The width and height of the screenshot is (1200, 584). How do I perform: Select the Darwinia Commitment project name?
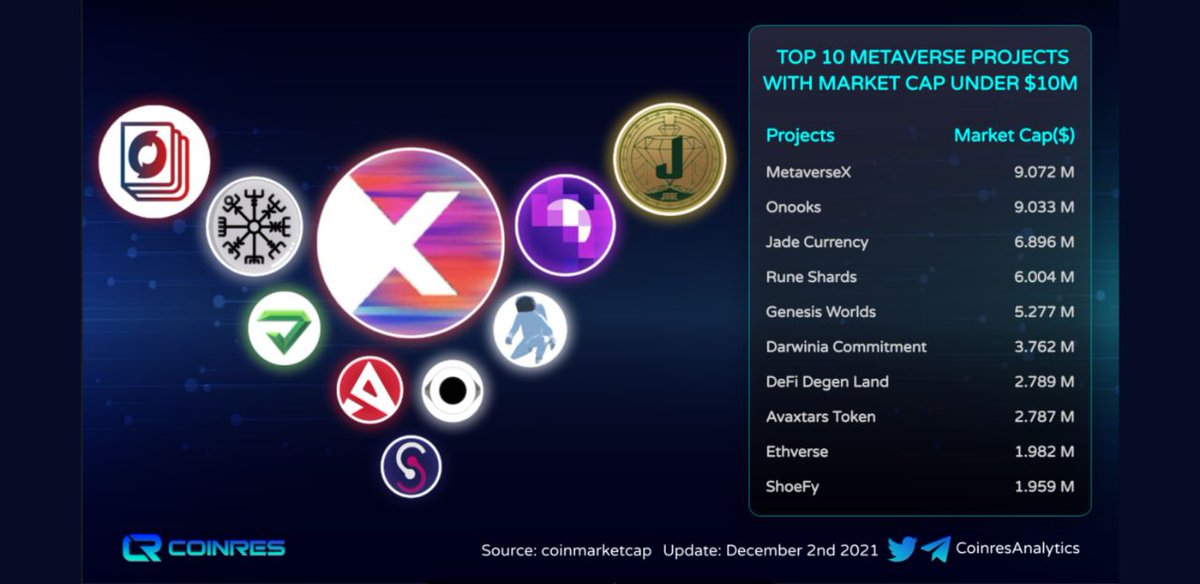[x=846, y=347]
